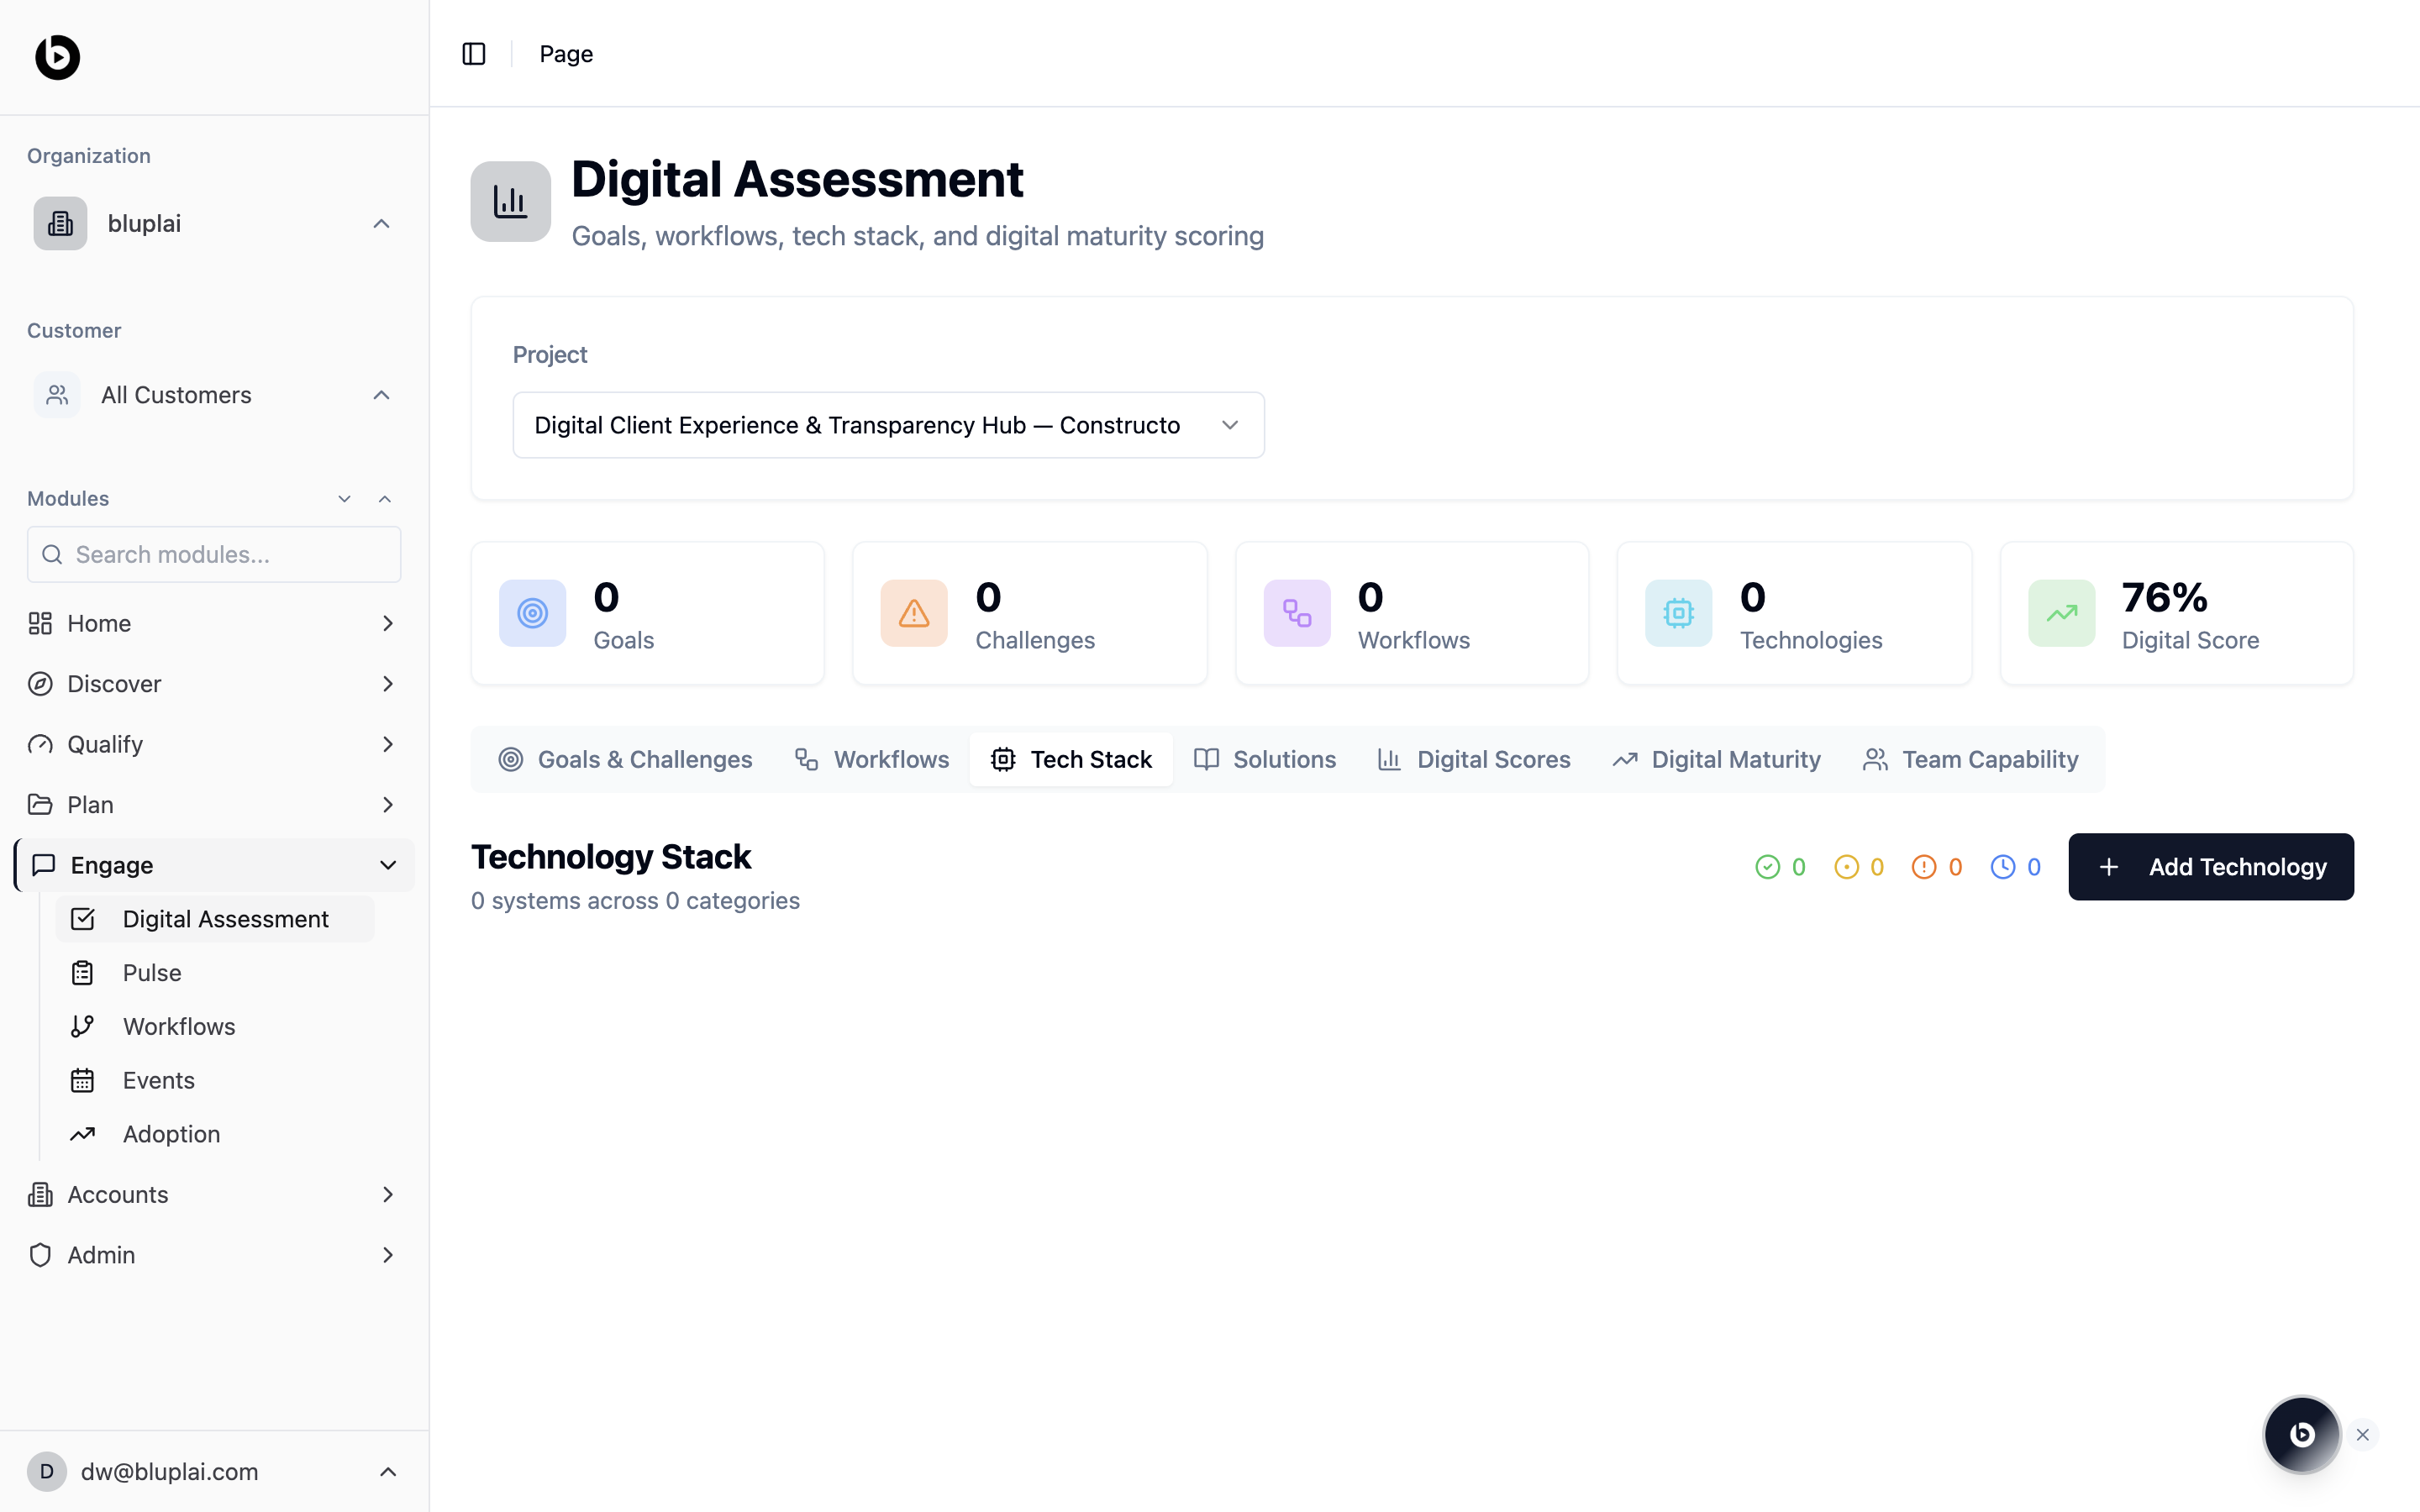This screenshot has height=1512, width=2420.
Task: Click the orange alert status counter icon
Action: click(1923, 867)
